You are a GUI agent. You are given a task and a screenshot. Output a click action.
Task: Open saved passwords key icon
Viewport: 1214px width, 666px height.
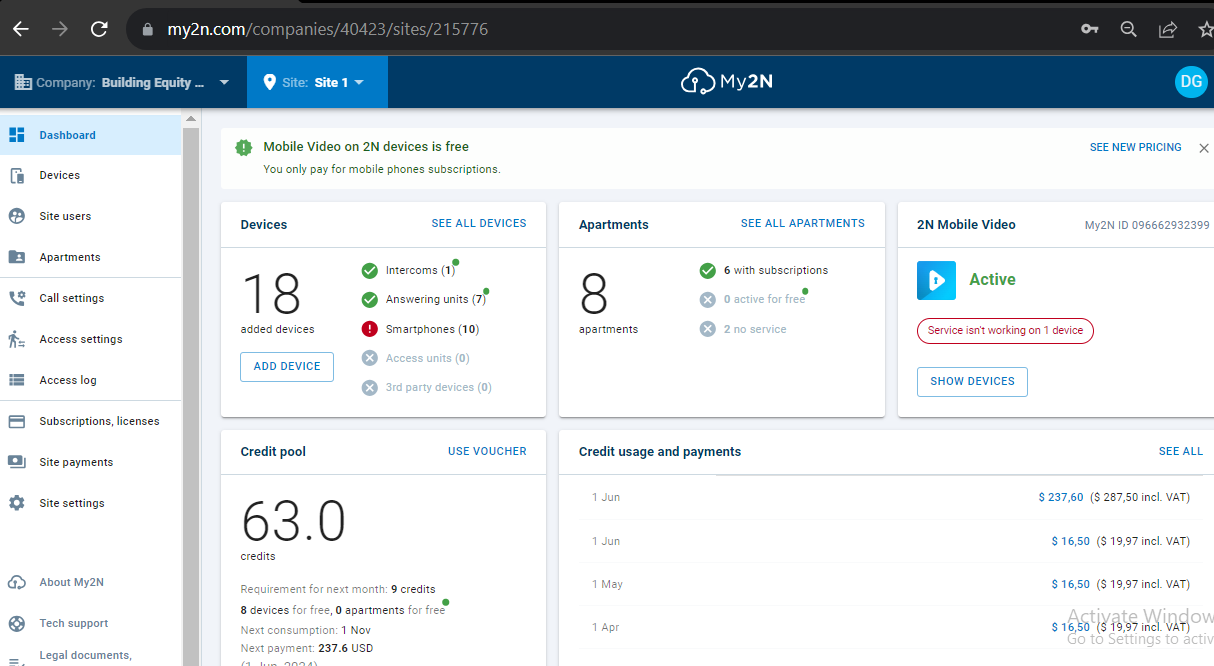coord(1090,29)
